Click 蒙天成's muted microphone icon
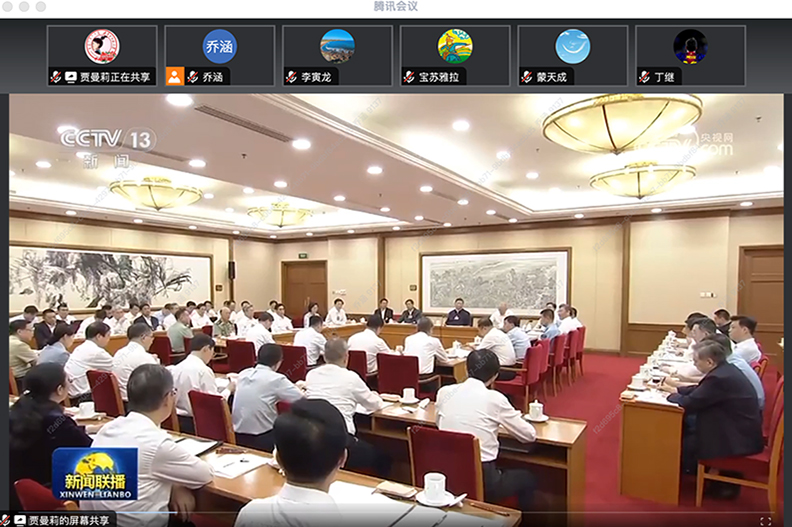The height and width of the screenshot is (527, 792). (527, 77)
